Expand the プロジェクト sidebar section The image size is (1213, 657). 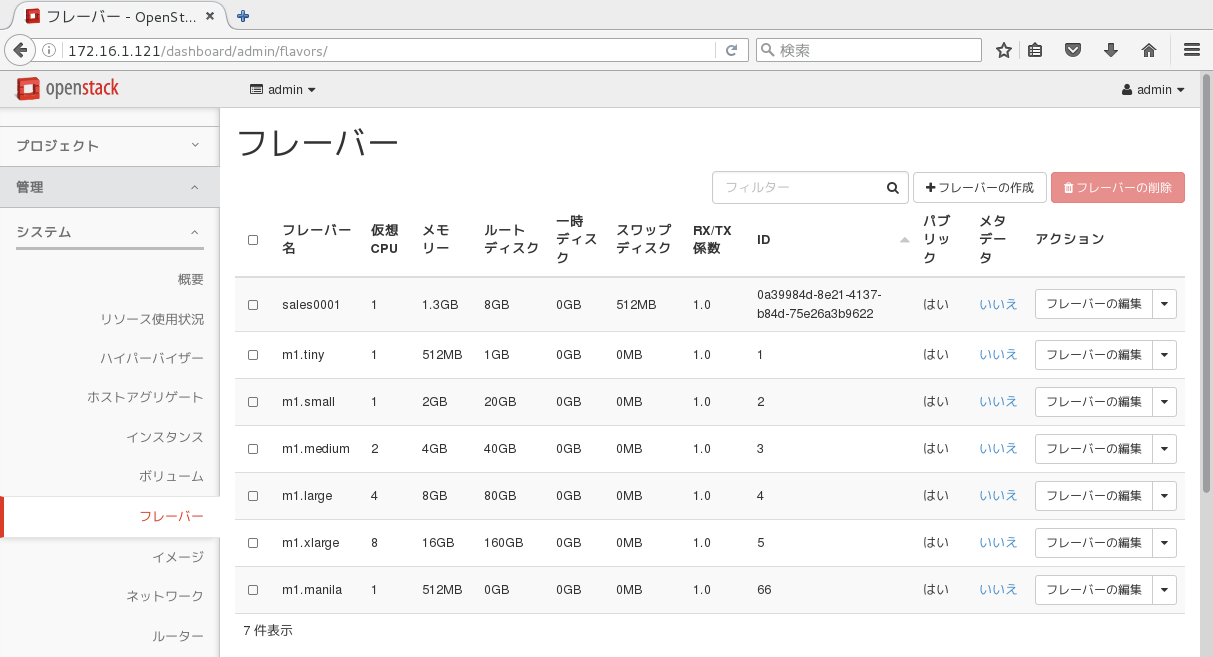109,146
